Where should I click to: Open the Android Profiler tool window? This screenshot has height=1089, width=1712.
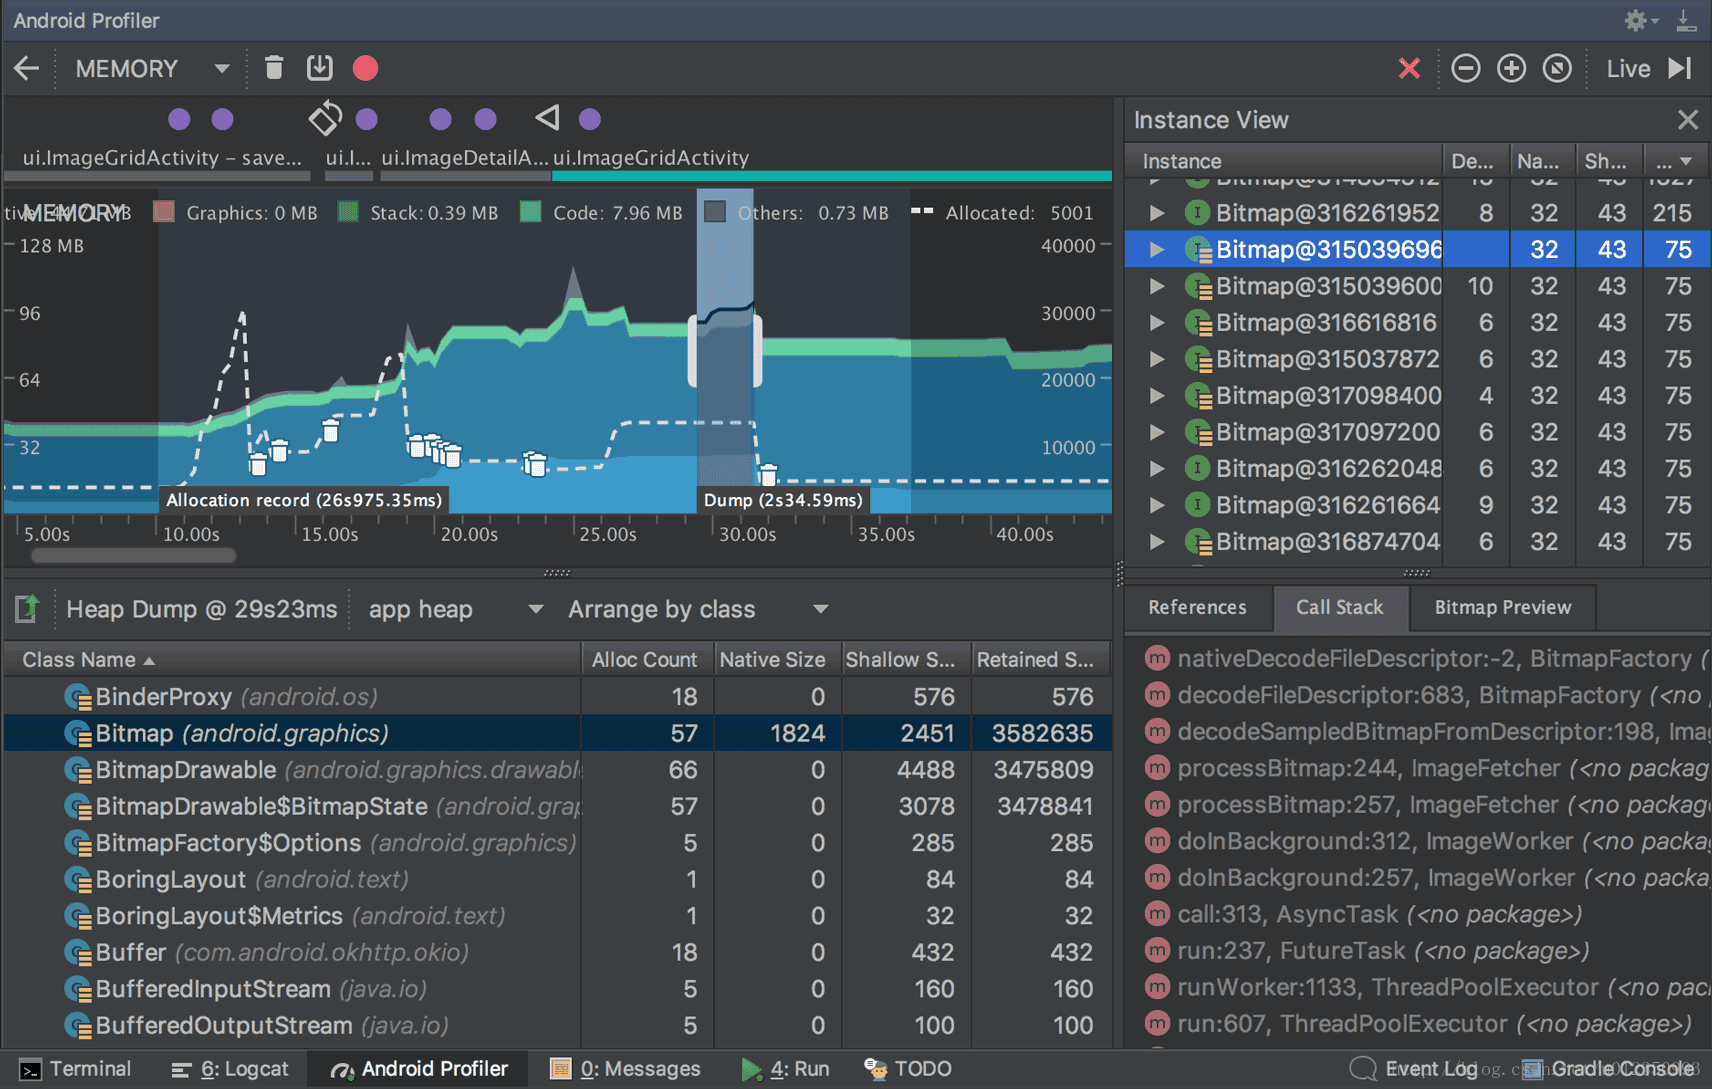pyautogui.click(x=419, y=1069)
